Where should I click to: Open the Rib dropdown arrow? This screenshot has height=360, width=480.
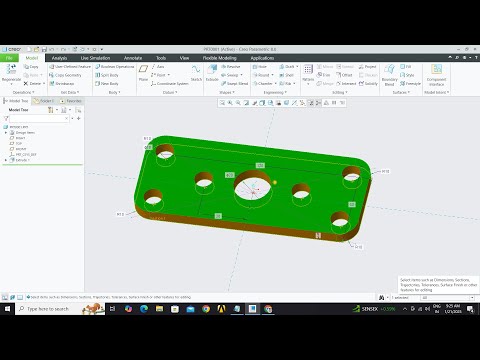[x=294, y=83]
